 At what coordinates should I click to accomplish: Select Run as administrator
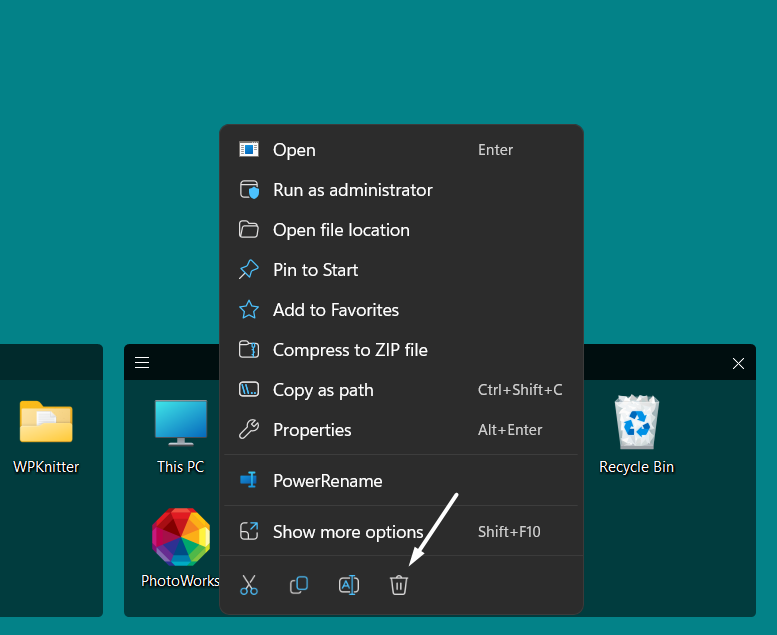(352, 190)
